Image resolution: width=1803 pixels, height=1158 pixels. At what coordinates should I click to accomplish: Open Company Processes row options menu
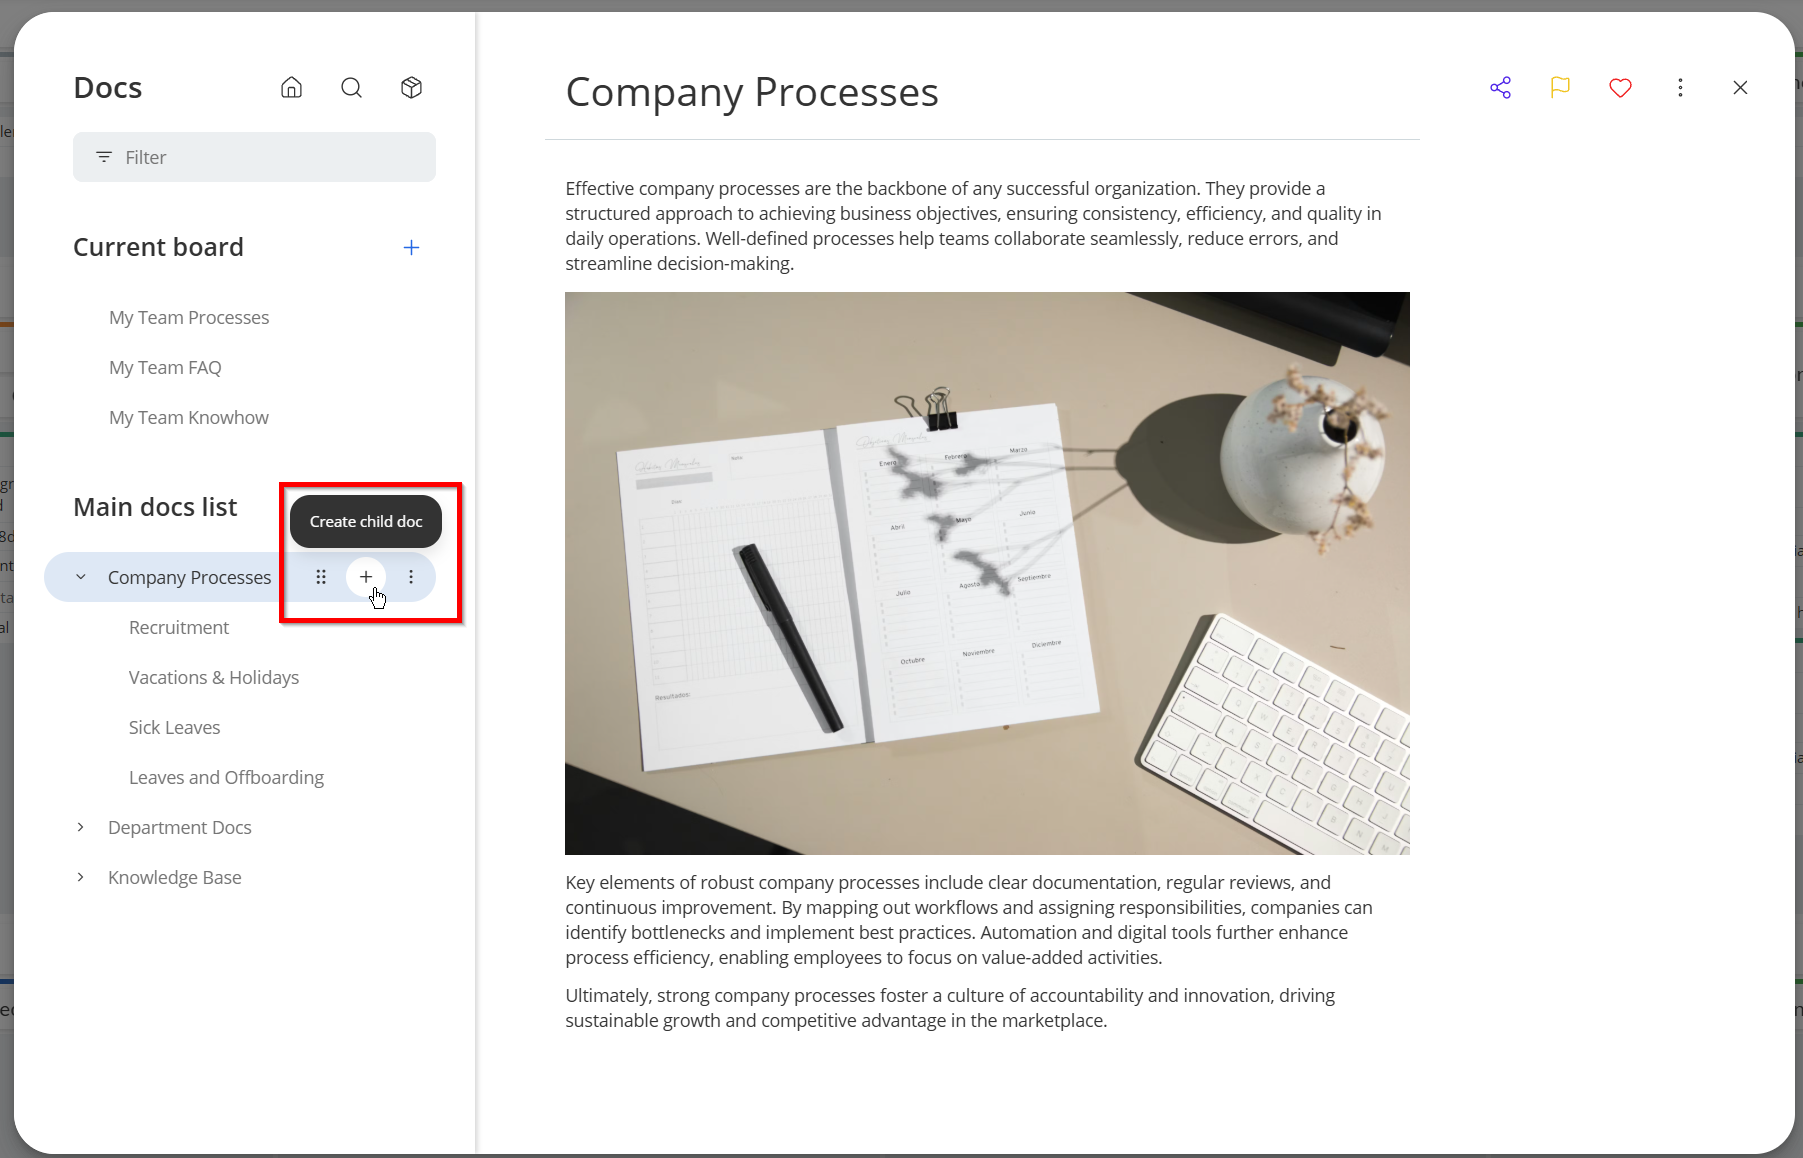pos(411,577)
